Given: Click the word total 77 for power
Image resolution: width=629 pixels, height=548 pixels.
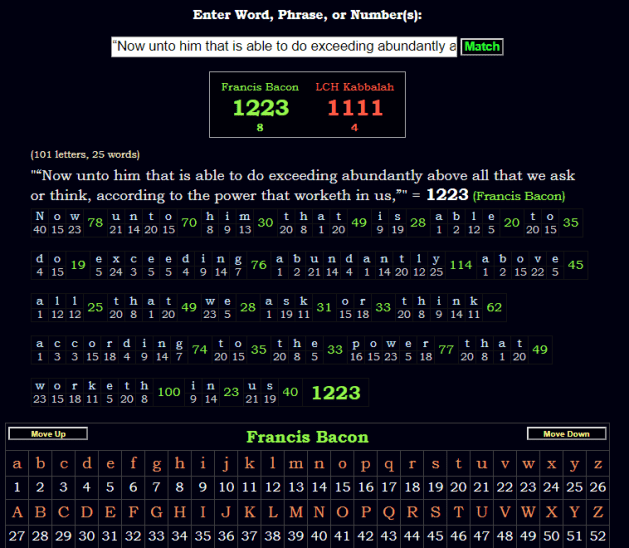Looking at the screenshot, I should point(446,350).
